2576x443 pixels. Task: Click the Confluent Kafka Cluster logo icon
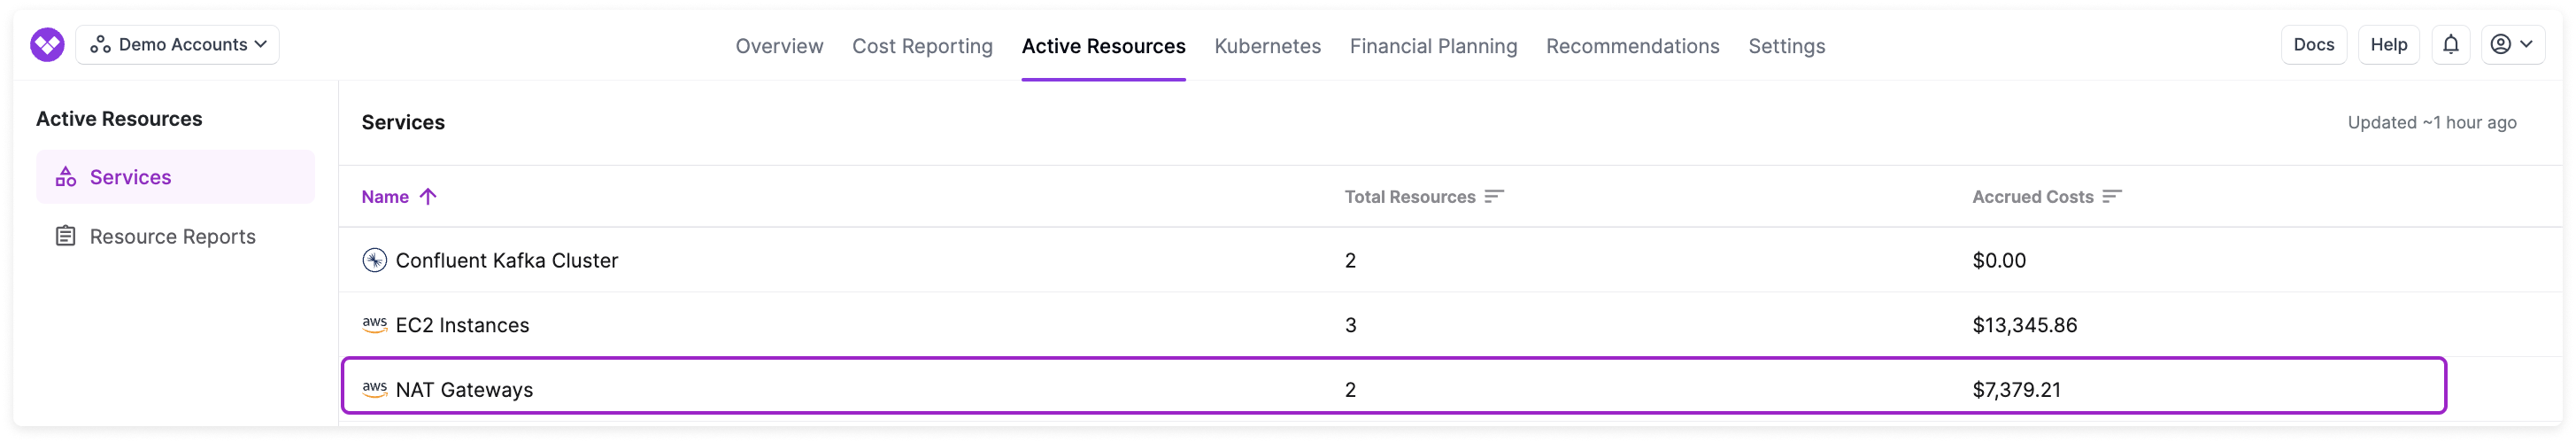pos(374,260)
